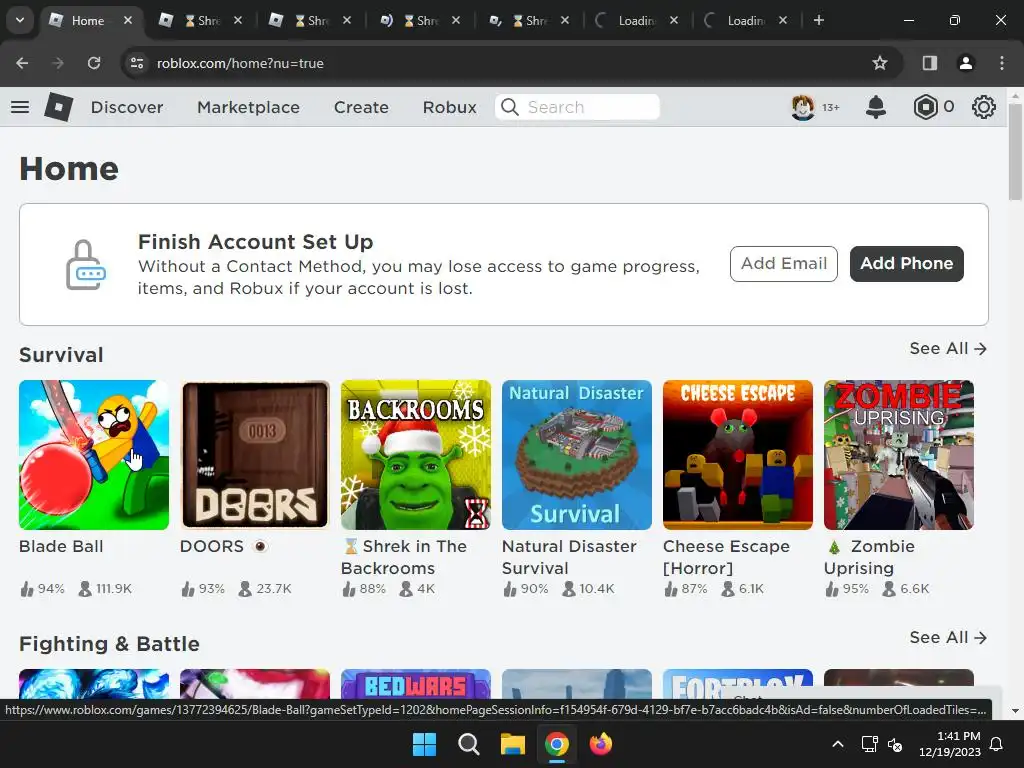This screenshot has height=768, width=1024.
Task: Open Chrome side panel icon
Action: 929,63
